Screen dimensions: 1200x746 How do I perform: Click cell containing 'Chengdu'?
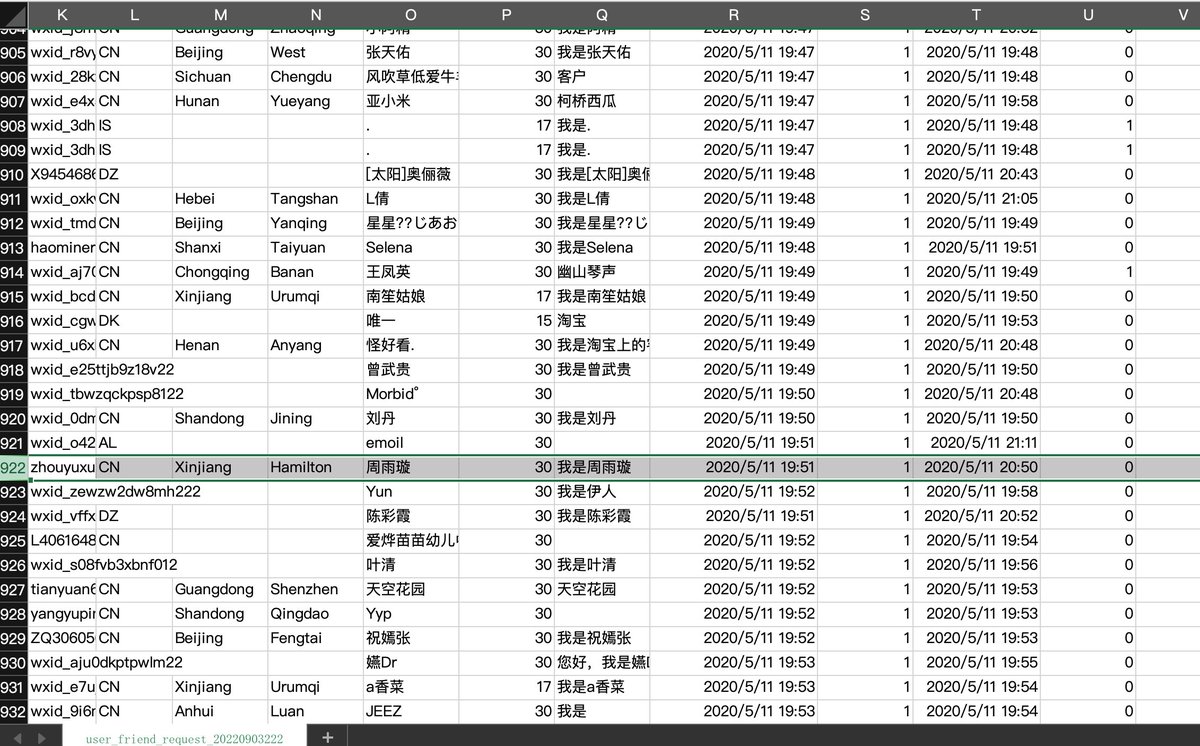[x=316, y=77]
